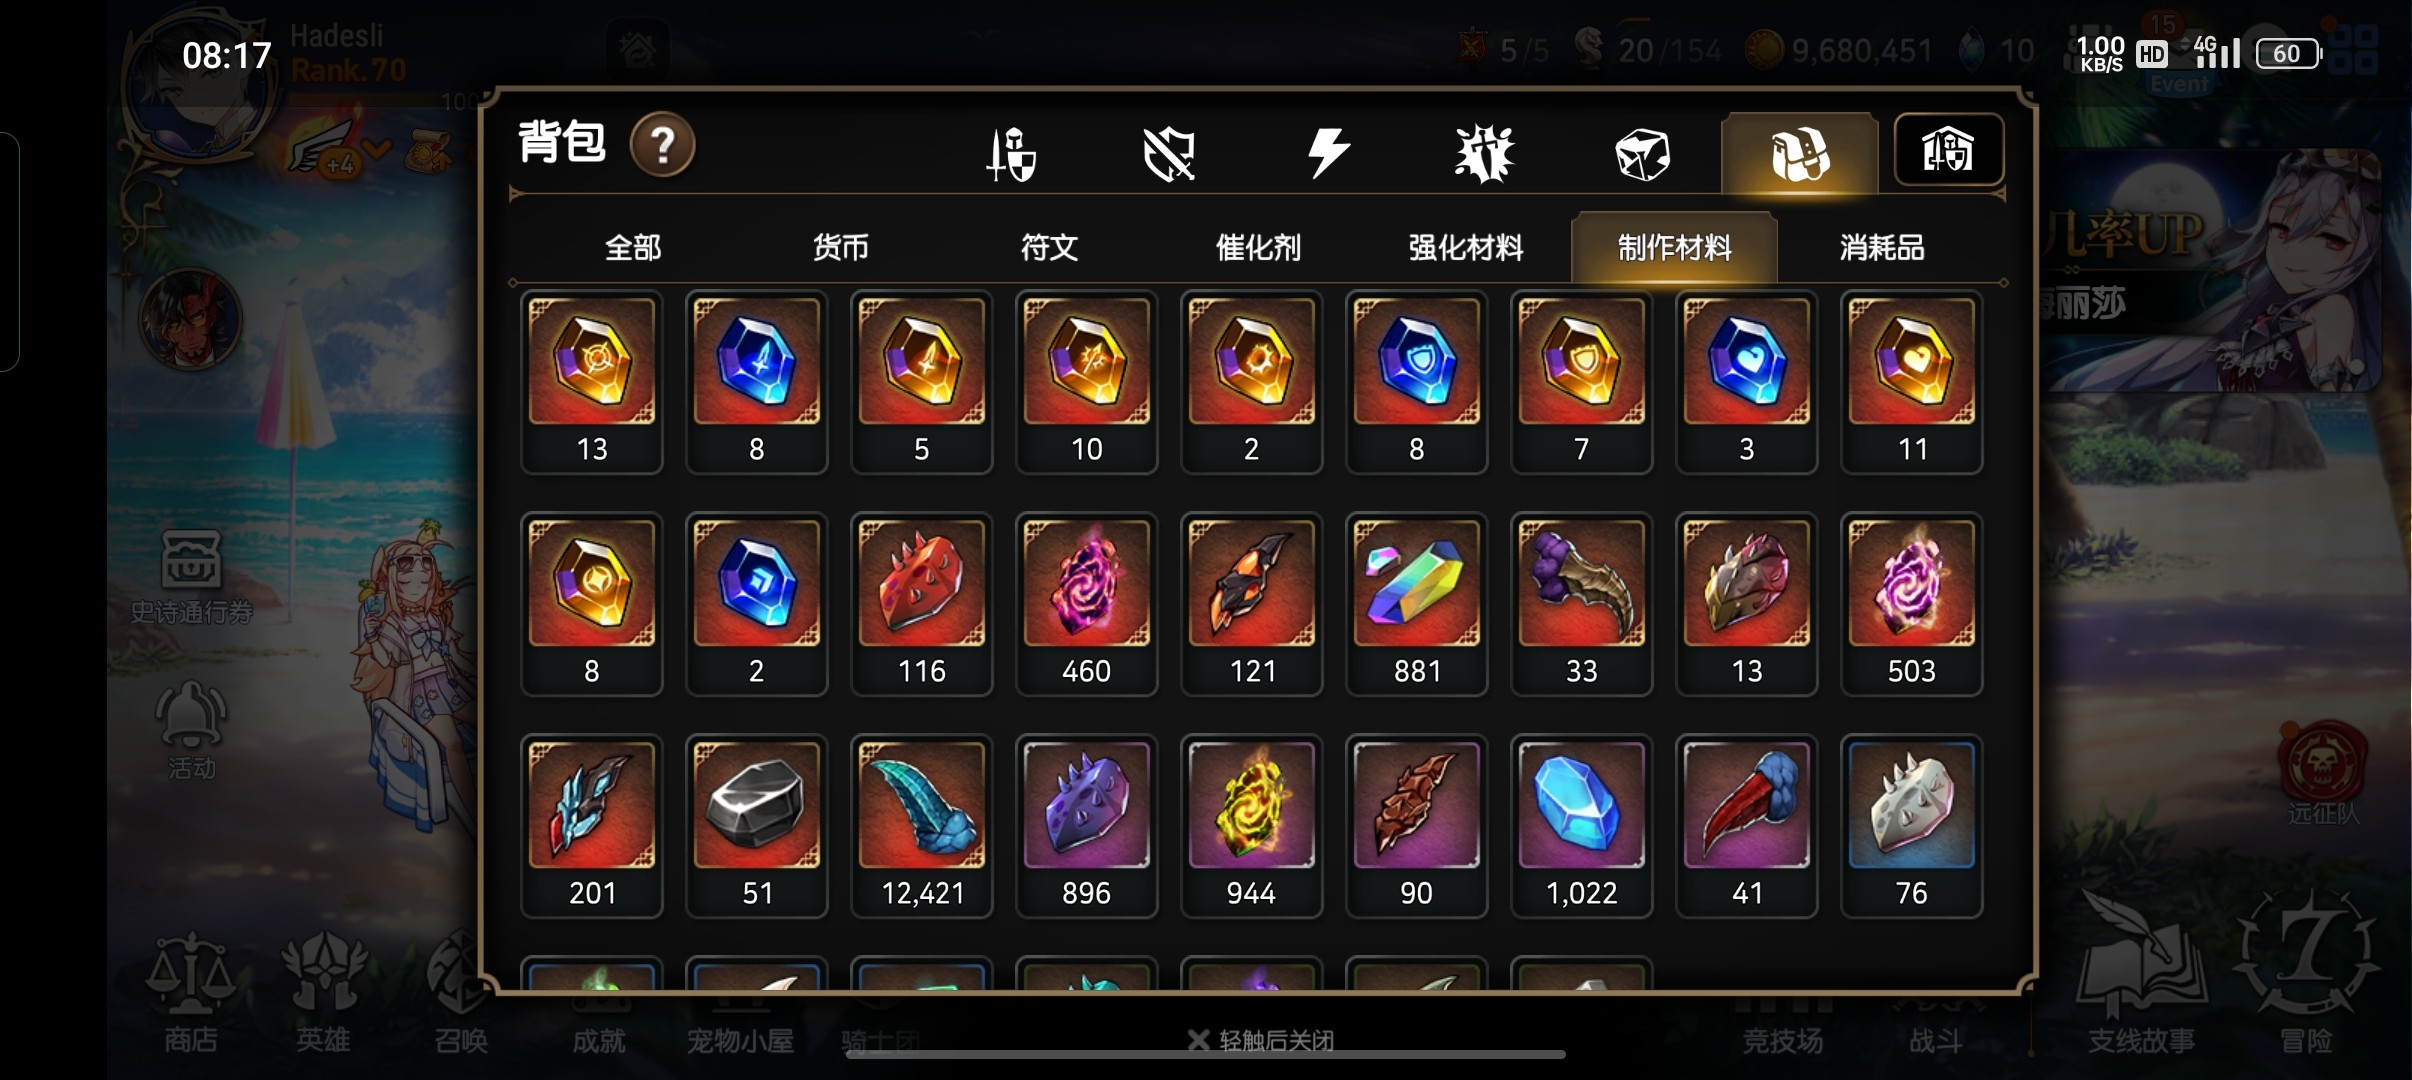Switch to the 全部 tab
The width and height of the screenshot is (2412, 1080).
(x=633, y=247)
